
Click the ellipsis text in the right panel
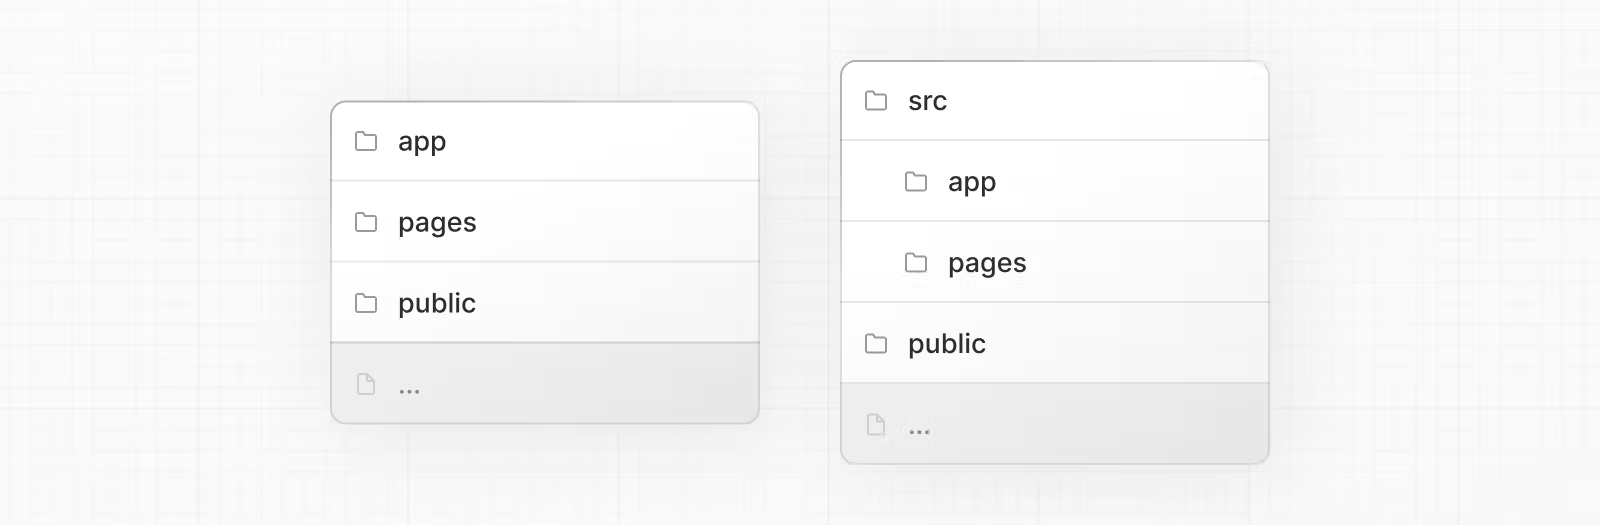click(919, 431)
